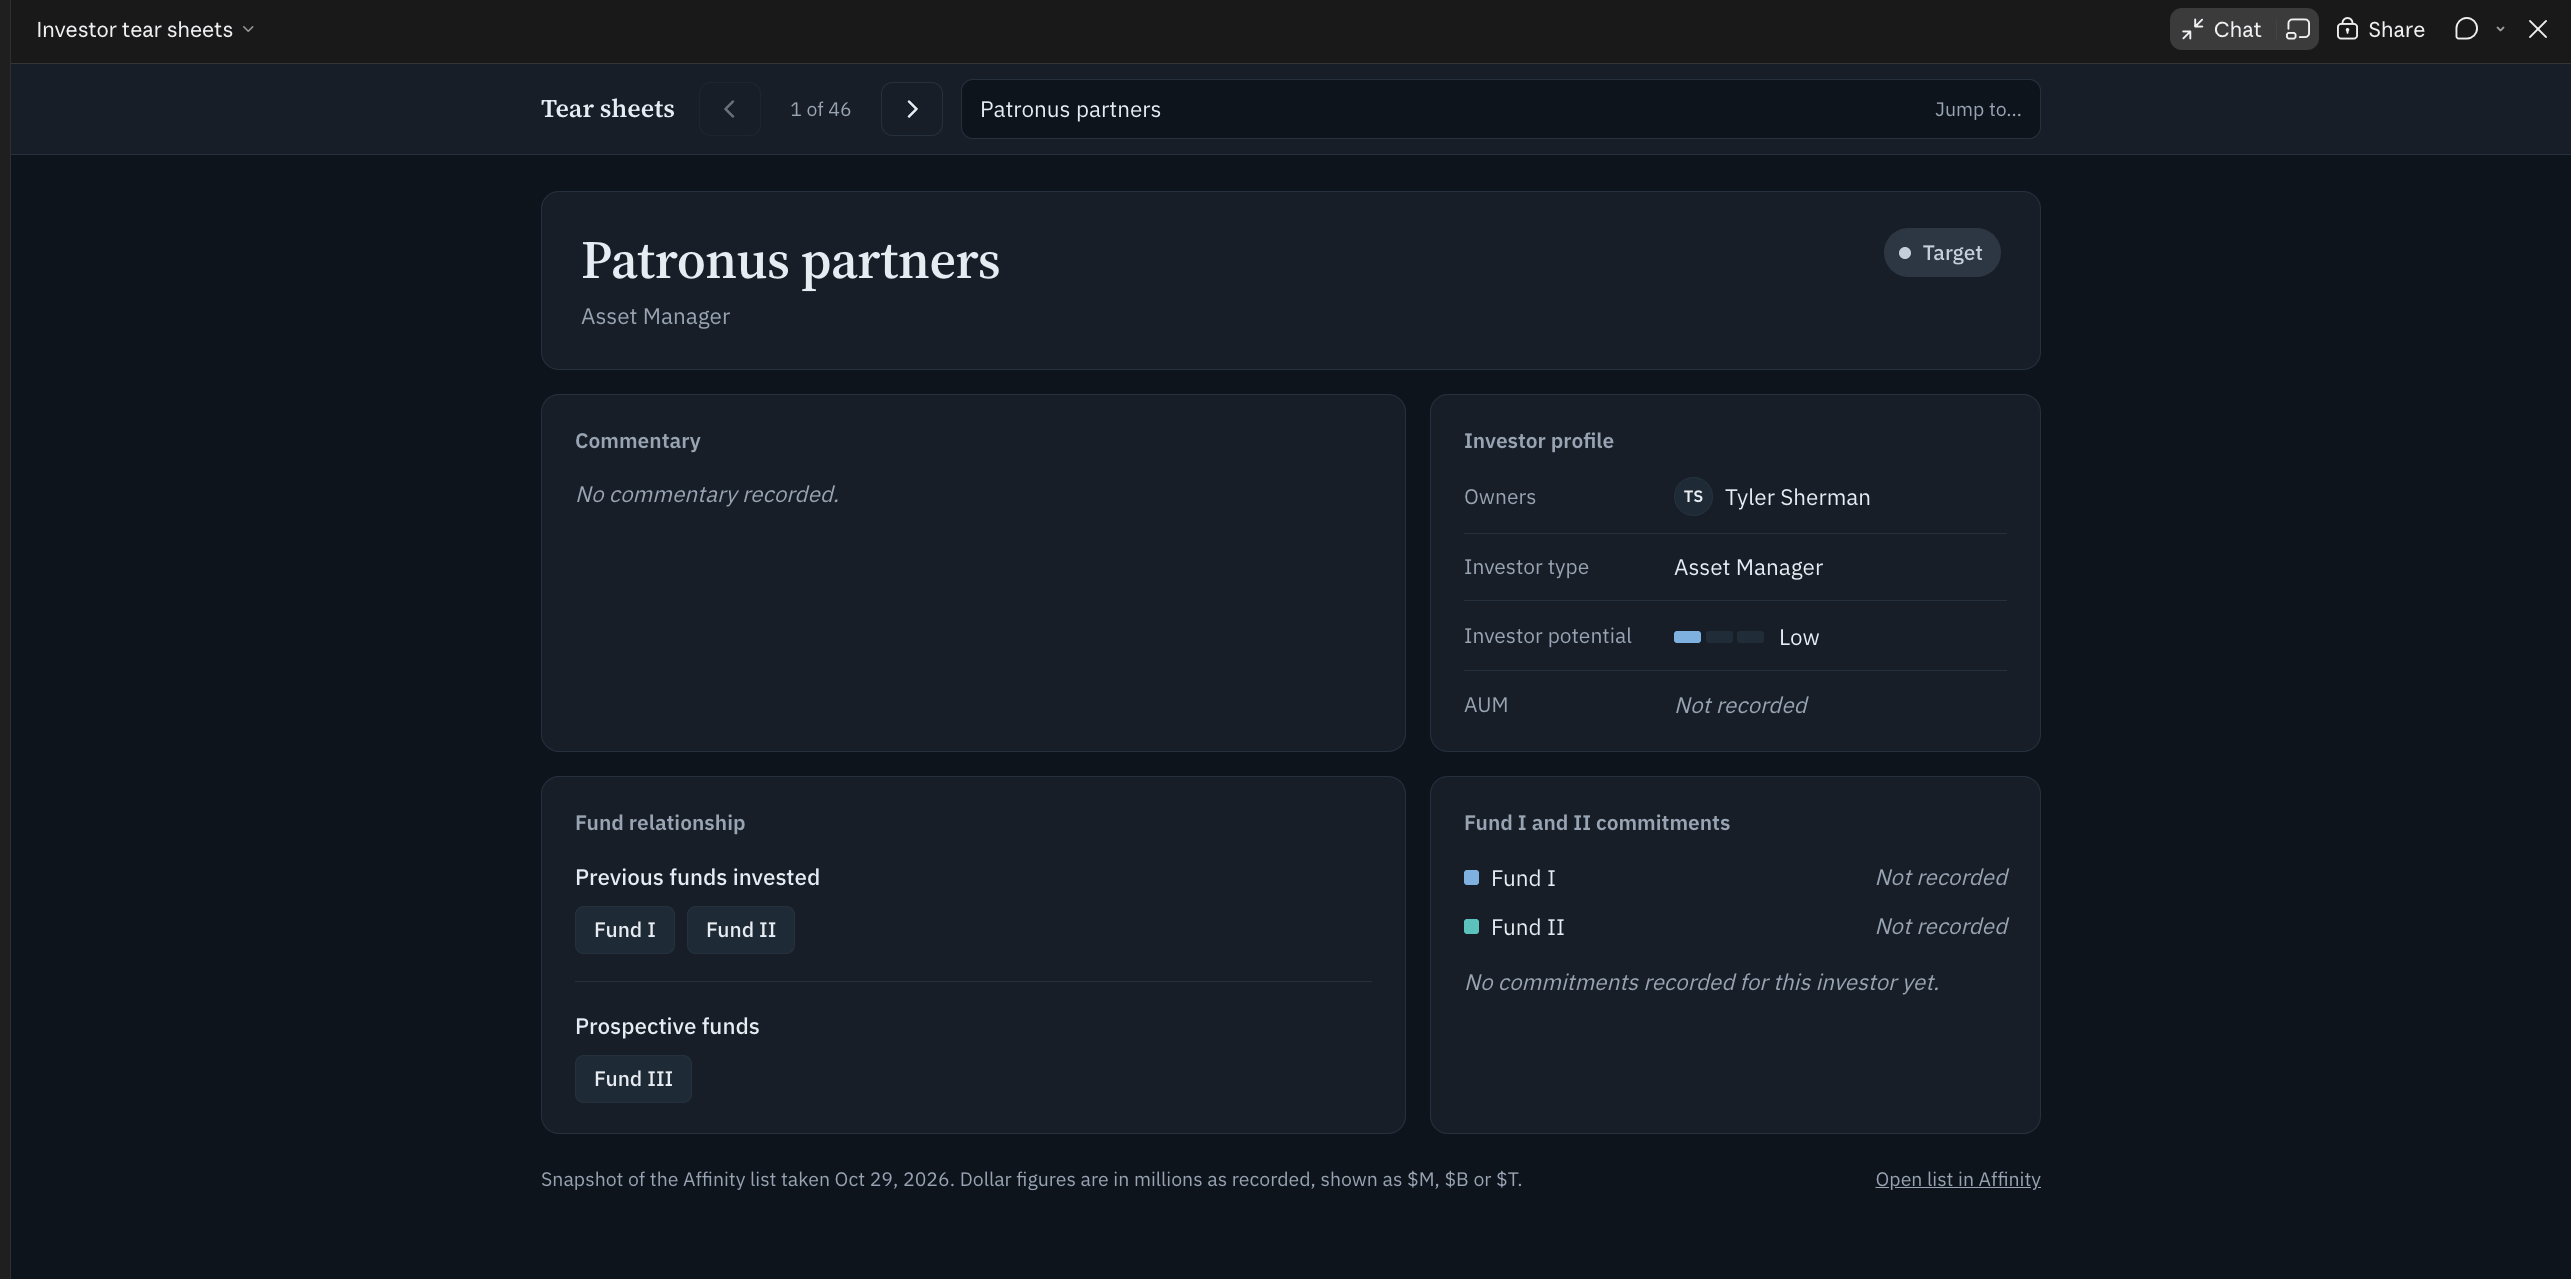Open Investor tear sheets title dropdown
The height and width of the screenshot is (1279, 2571).
click(x=145, y=29)
